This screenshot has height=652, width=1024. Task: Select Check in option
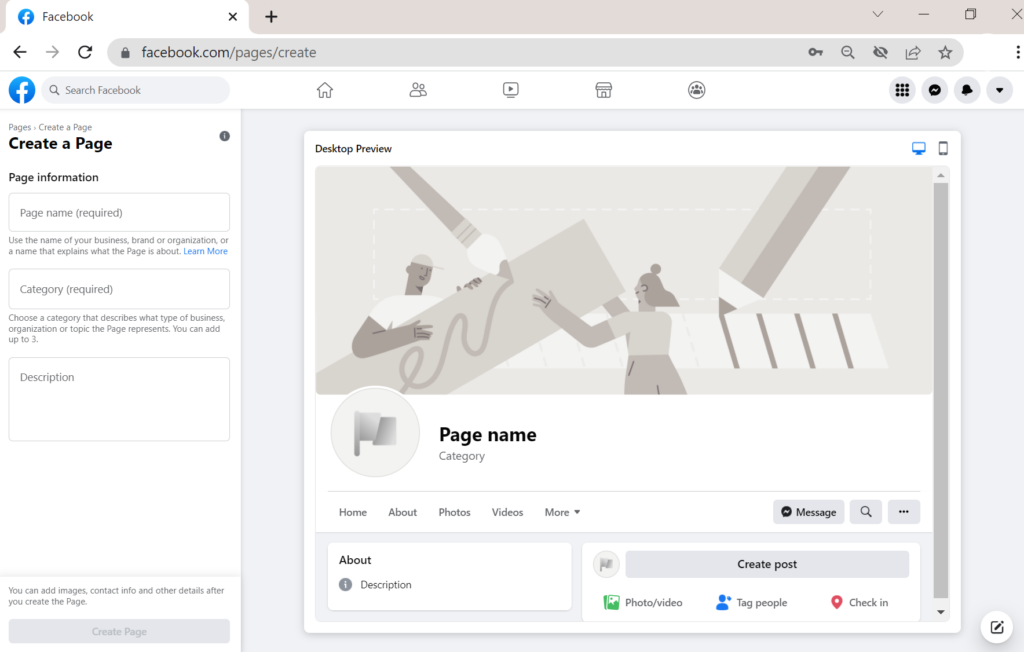tap(859, 602)
